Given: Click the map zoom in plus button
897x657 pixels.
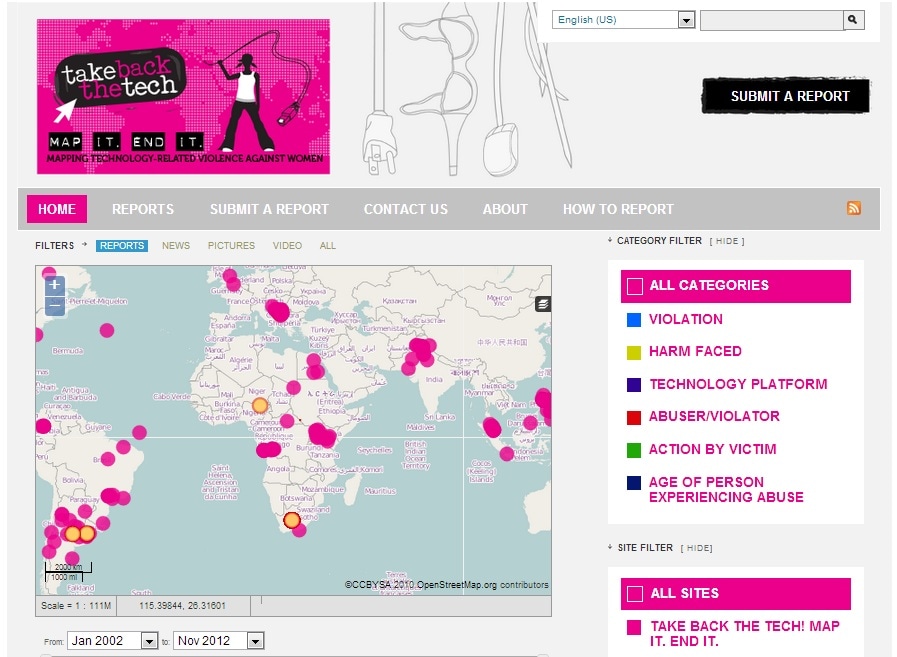Looking at the screenshot, I should coord(55,285).
